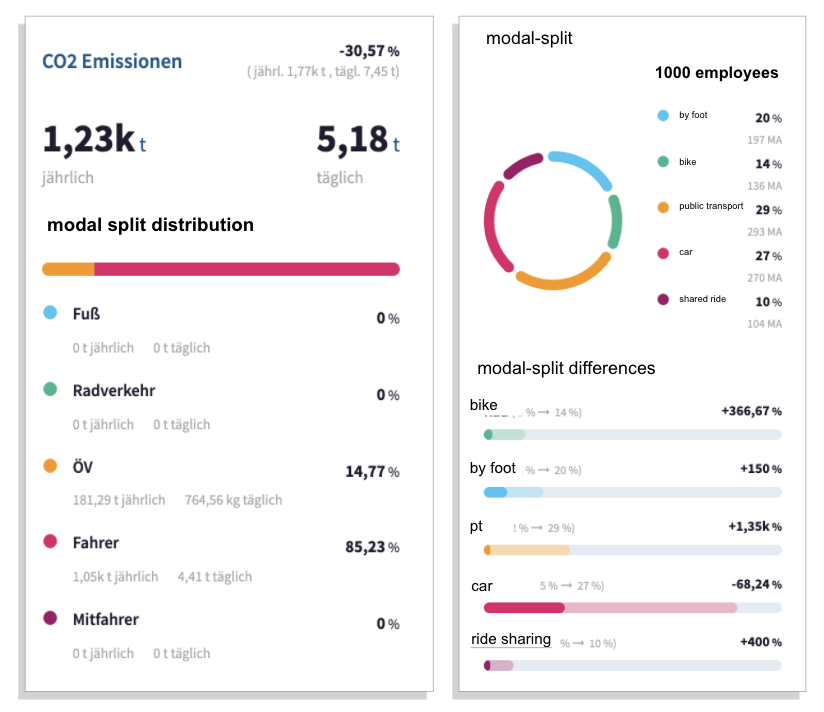
Task: Click the by foot difference progress bar
Action: (633, 492)
